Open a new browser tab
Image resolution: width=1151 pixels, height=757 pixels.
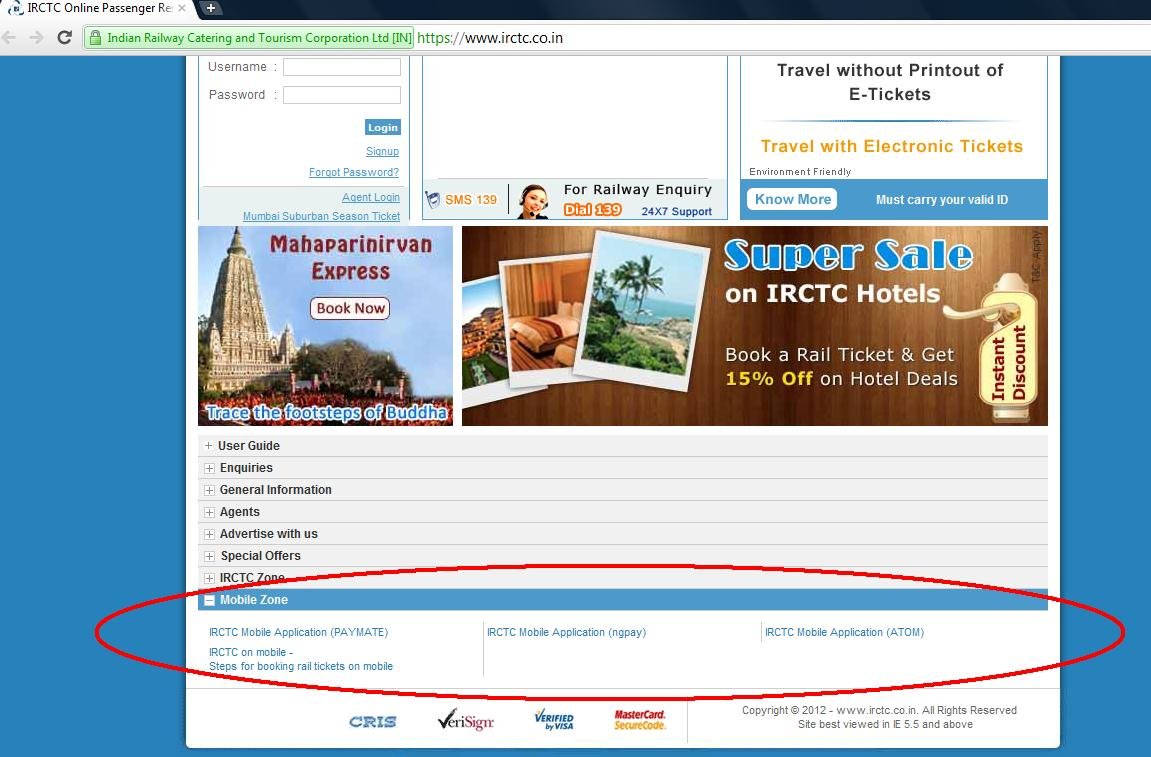[210, 8]
